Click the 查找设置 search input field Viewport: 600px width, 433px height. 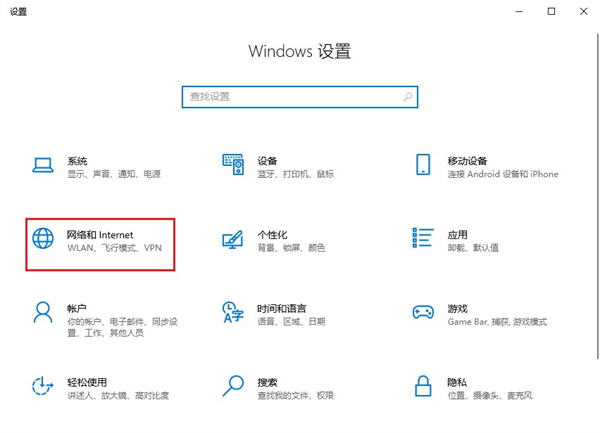click(290, 96)
